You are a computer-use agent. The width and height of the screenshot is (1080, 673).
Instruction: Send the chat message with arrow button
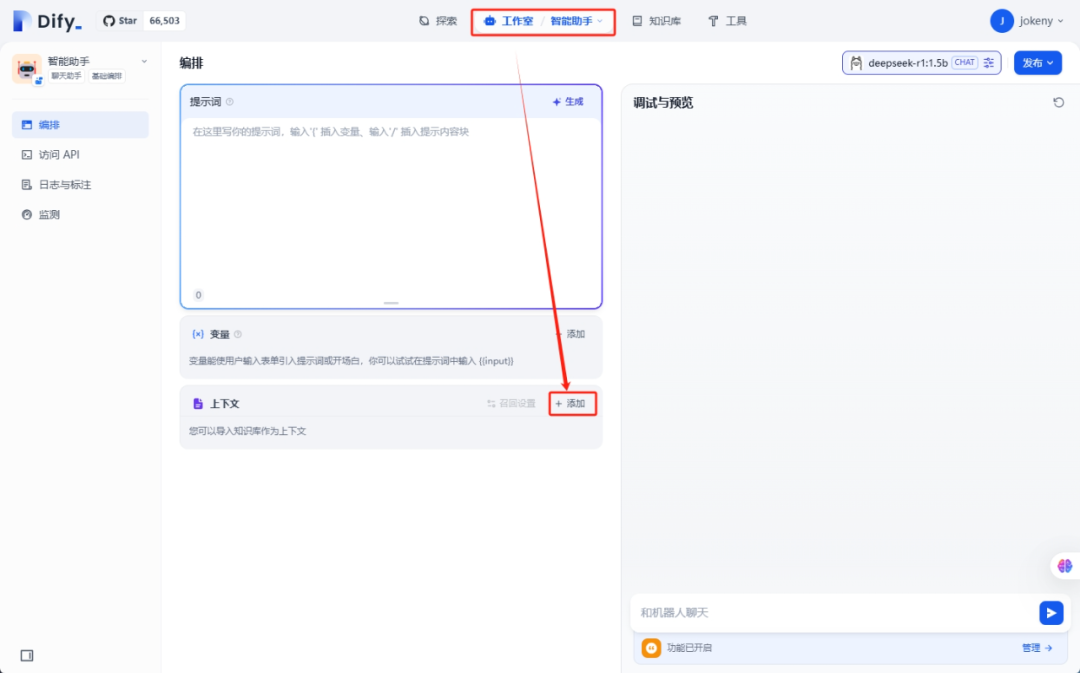(x=1051, y=612)
